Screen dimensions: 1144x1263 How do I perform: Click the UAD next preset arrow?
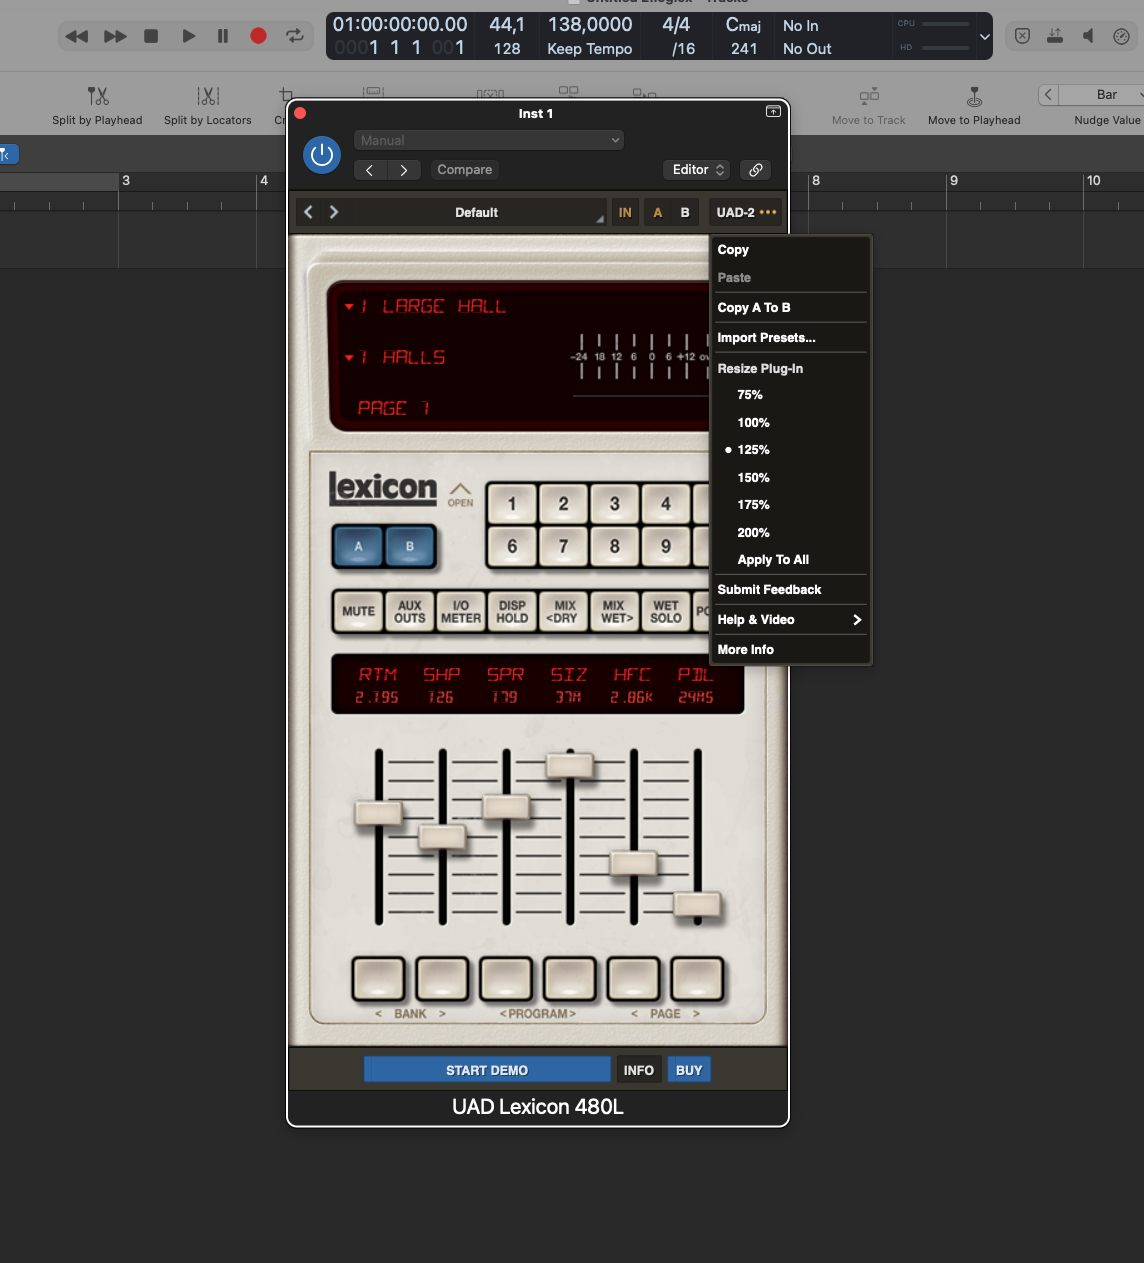pyautogui.click(x=334, y=212)
